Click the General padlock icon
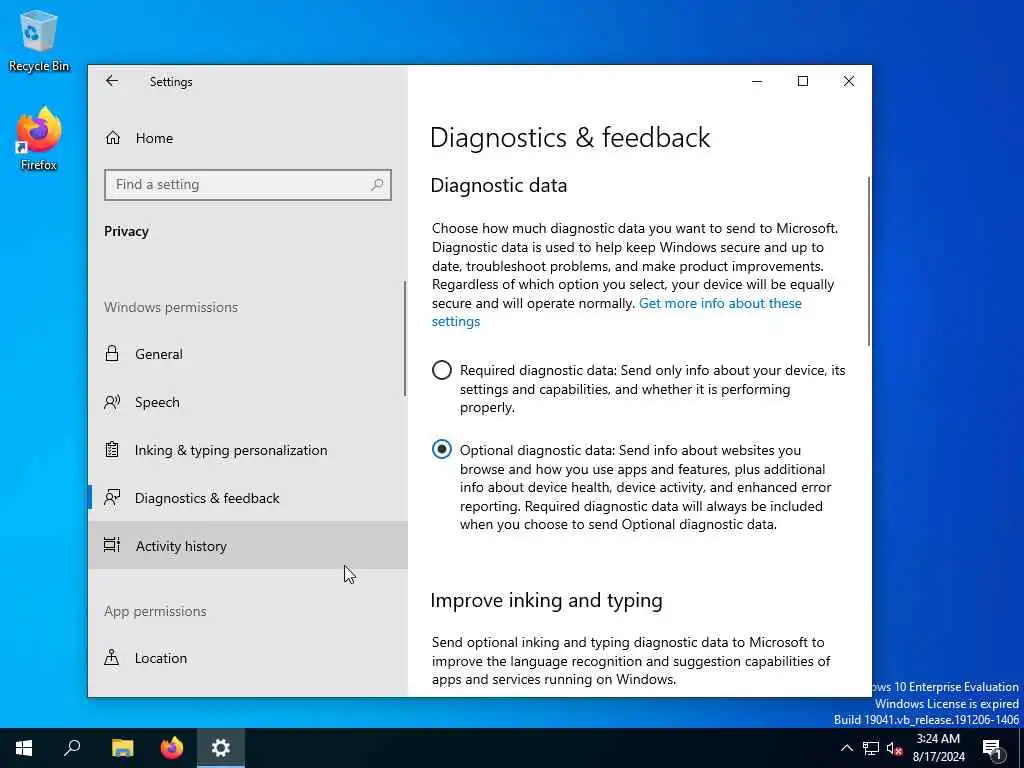The width and height of the screenshot is (1024, 768). [x=112, y=353]
